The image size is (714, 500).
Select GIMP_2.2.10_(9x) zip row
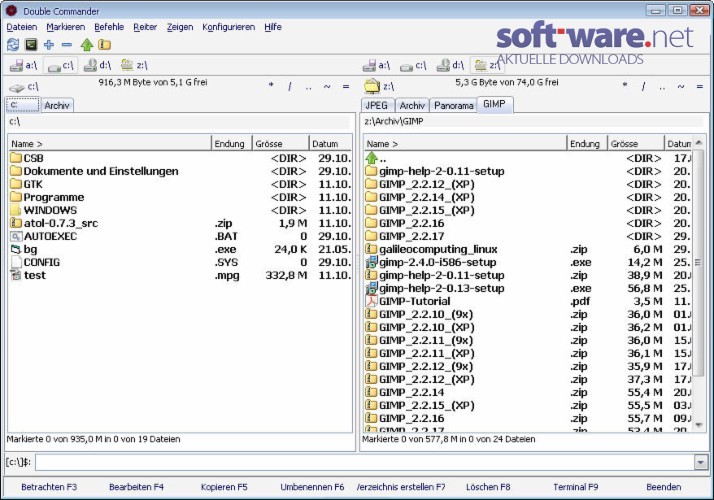(528, 314)
